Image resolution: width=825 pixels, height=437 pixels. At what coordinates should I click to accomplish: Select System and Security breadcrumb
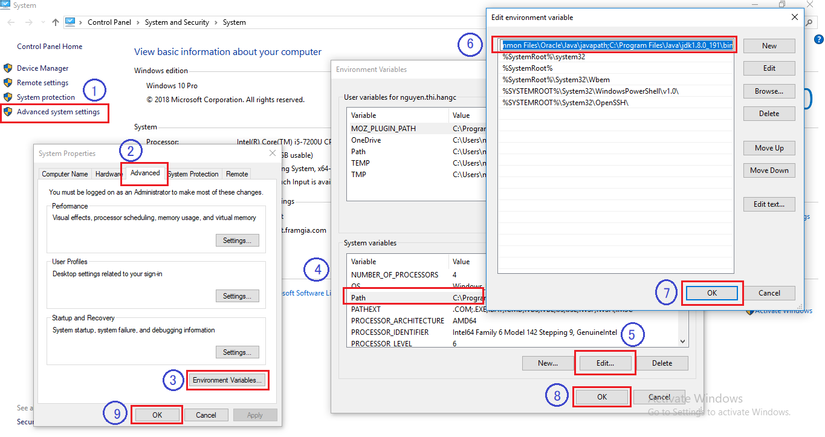[x=177, y=23]
